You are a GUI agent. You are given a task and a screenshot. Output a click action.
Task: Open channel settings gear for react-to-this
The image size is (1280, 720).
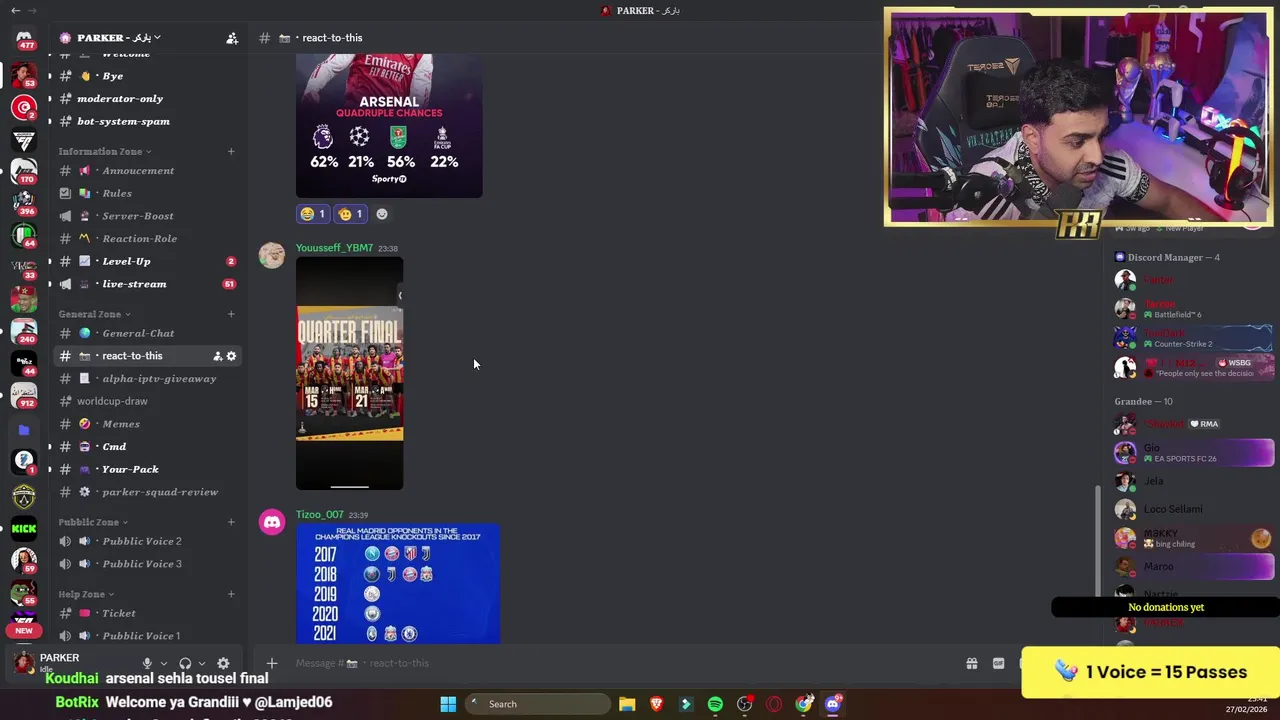(231, 356)
